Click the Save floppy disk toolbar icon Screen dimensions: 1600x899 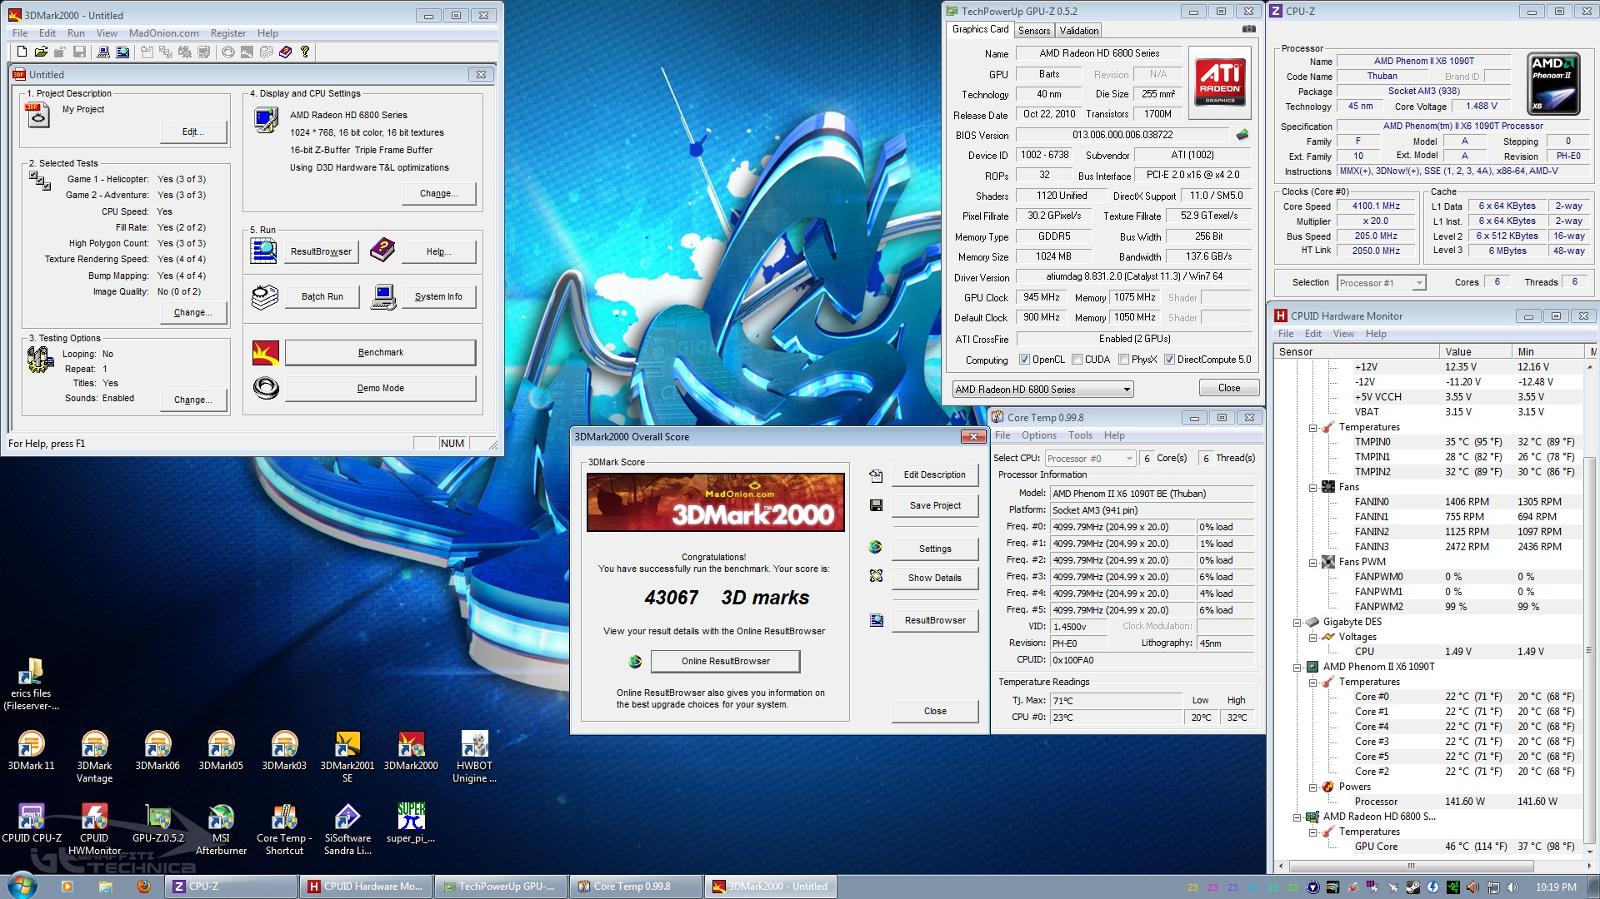(x=79, y=52)
